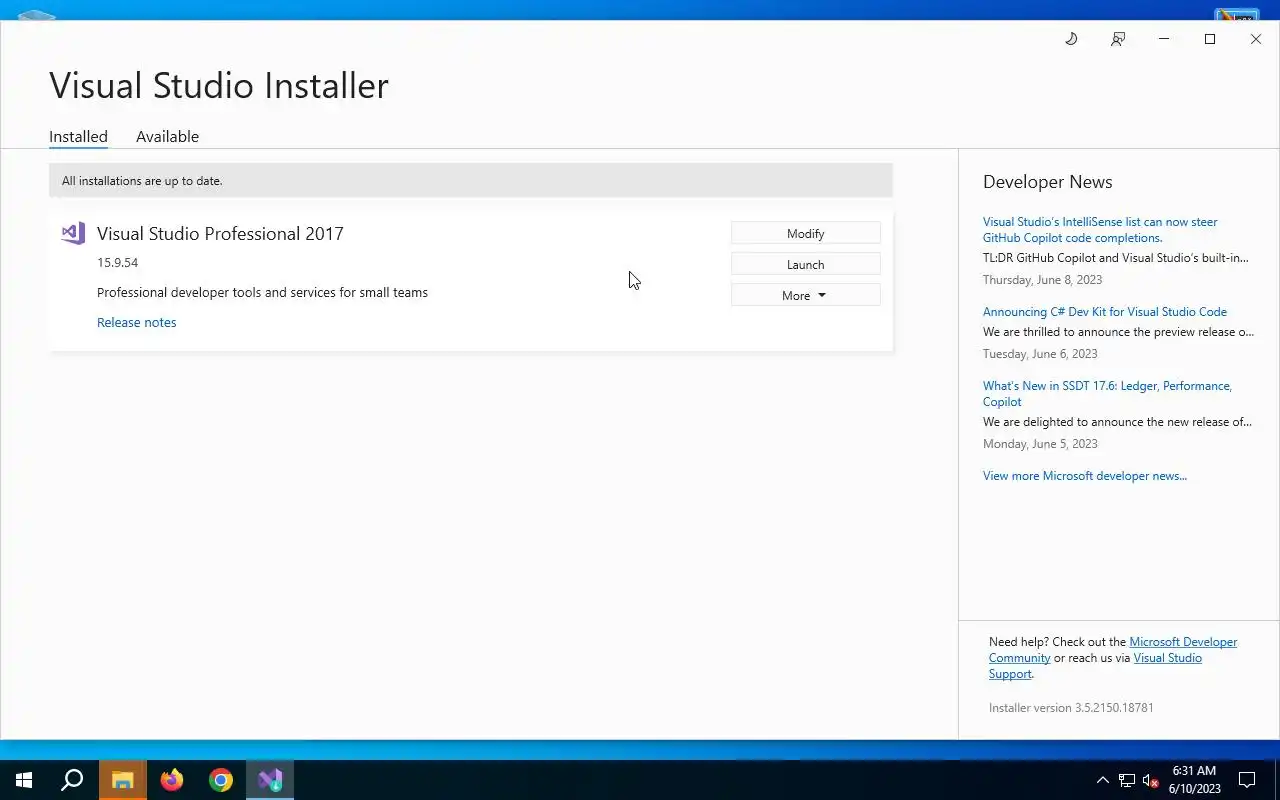Open Visual Studio Support link
1280x800 pixels.
click(x=1095, y=666)
